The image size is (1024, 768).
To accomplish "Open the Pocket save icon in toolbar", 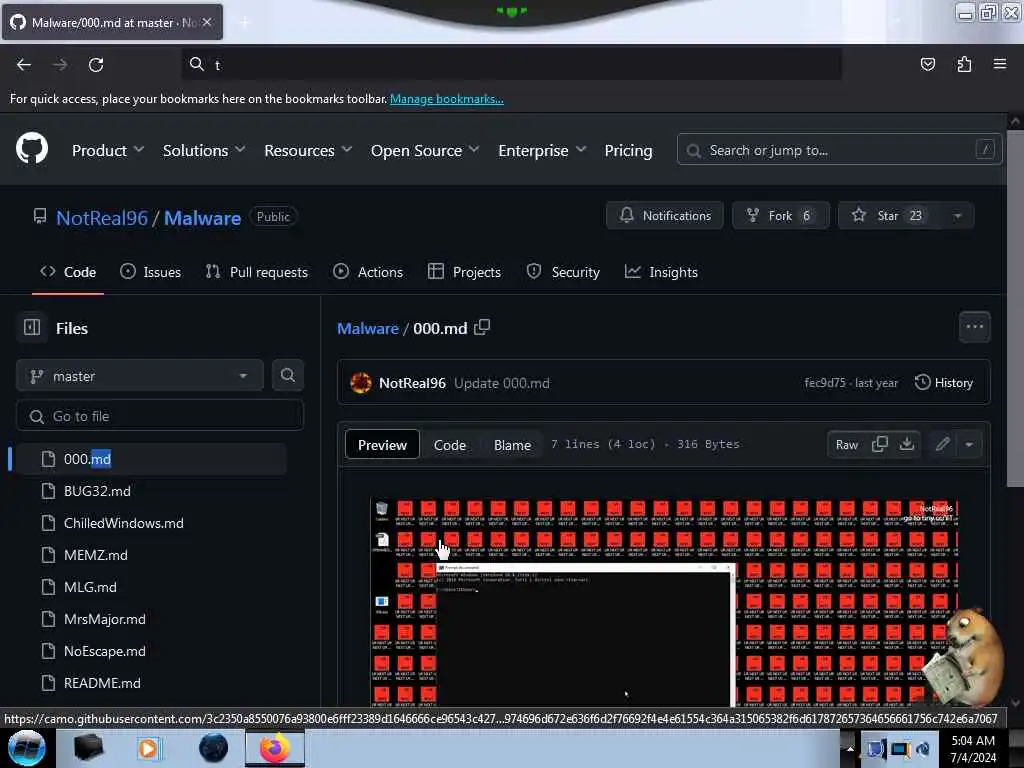I will 927,64.
